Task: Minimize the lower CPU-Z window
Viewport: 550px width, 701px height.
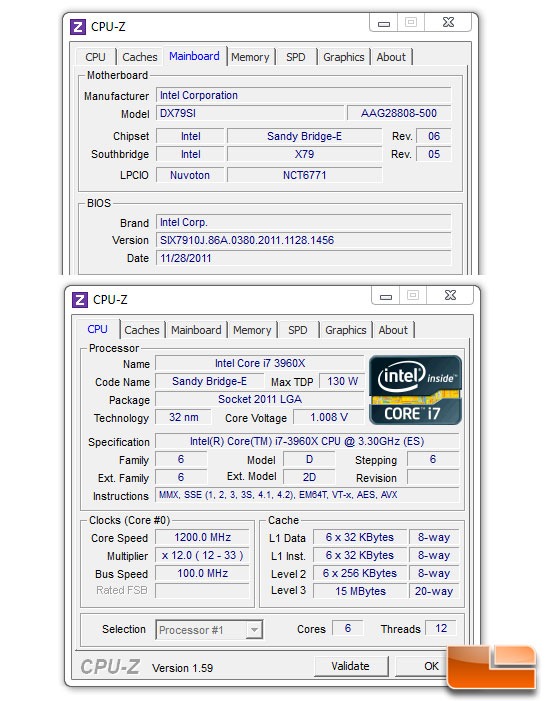Action: tap(386, 296)
